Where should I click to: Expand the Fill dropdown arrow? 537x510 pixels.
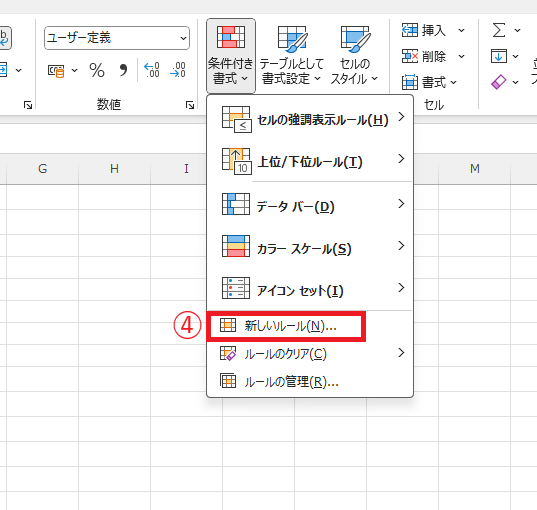tap(515, 56)
